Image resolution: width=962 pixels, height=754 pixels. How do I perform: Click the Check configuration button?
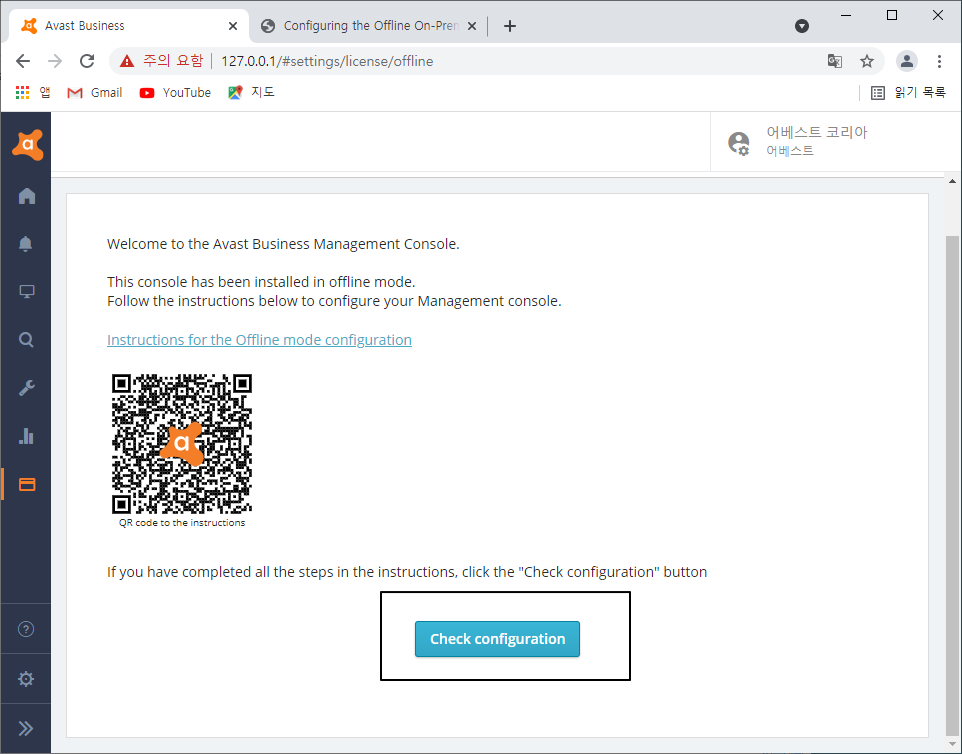pos(497,639)
